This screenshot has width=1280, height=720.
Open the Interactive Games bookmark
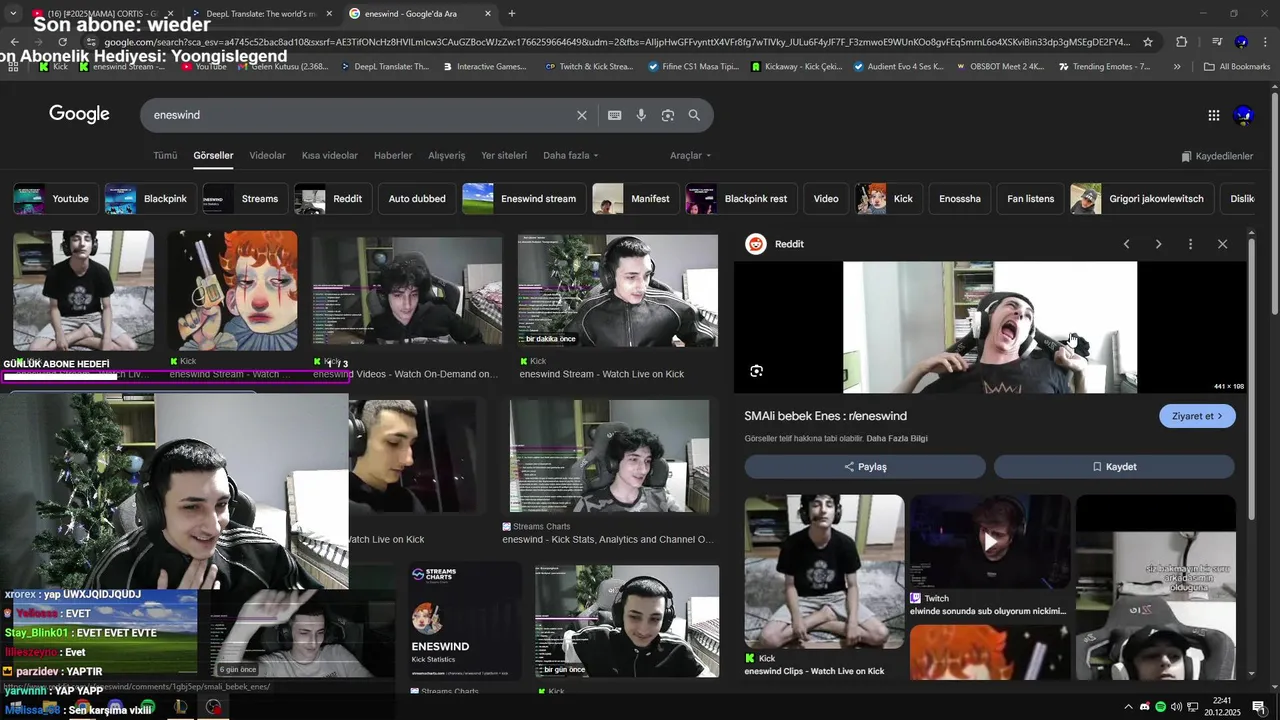coord(484,67)
